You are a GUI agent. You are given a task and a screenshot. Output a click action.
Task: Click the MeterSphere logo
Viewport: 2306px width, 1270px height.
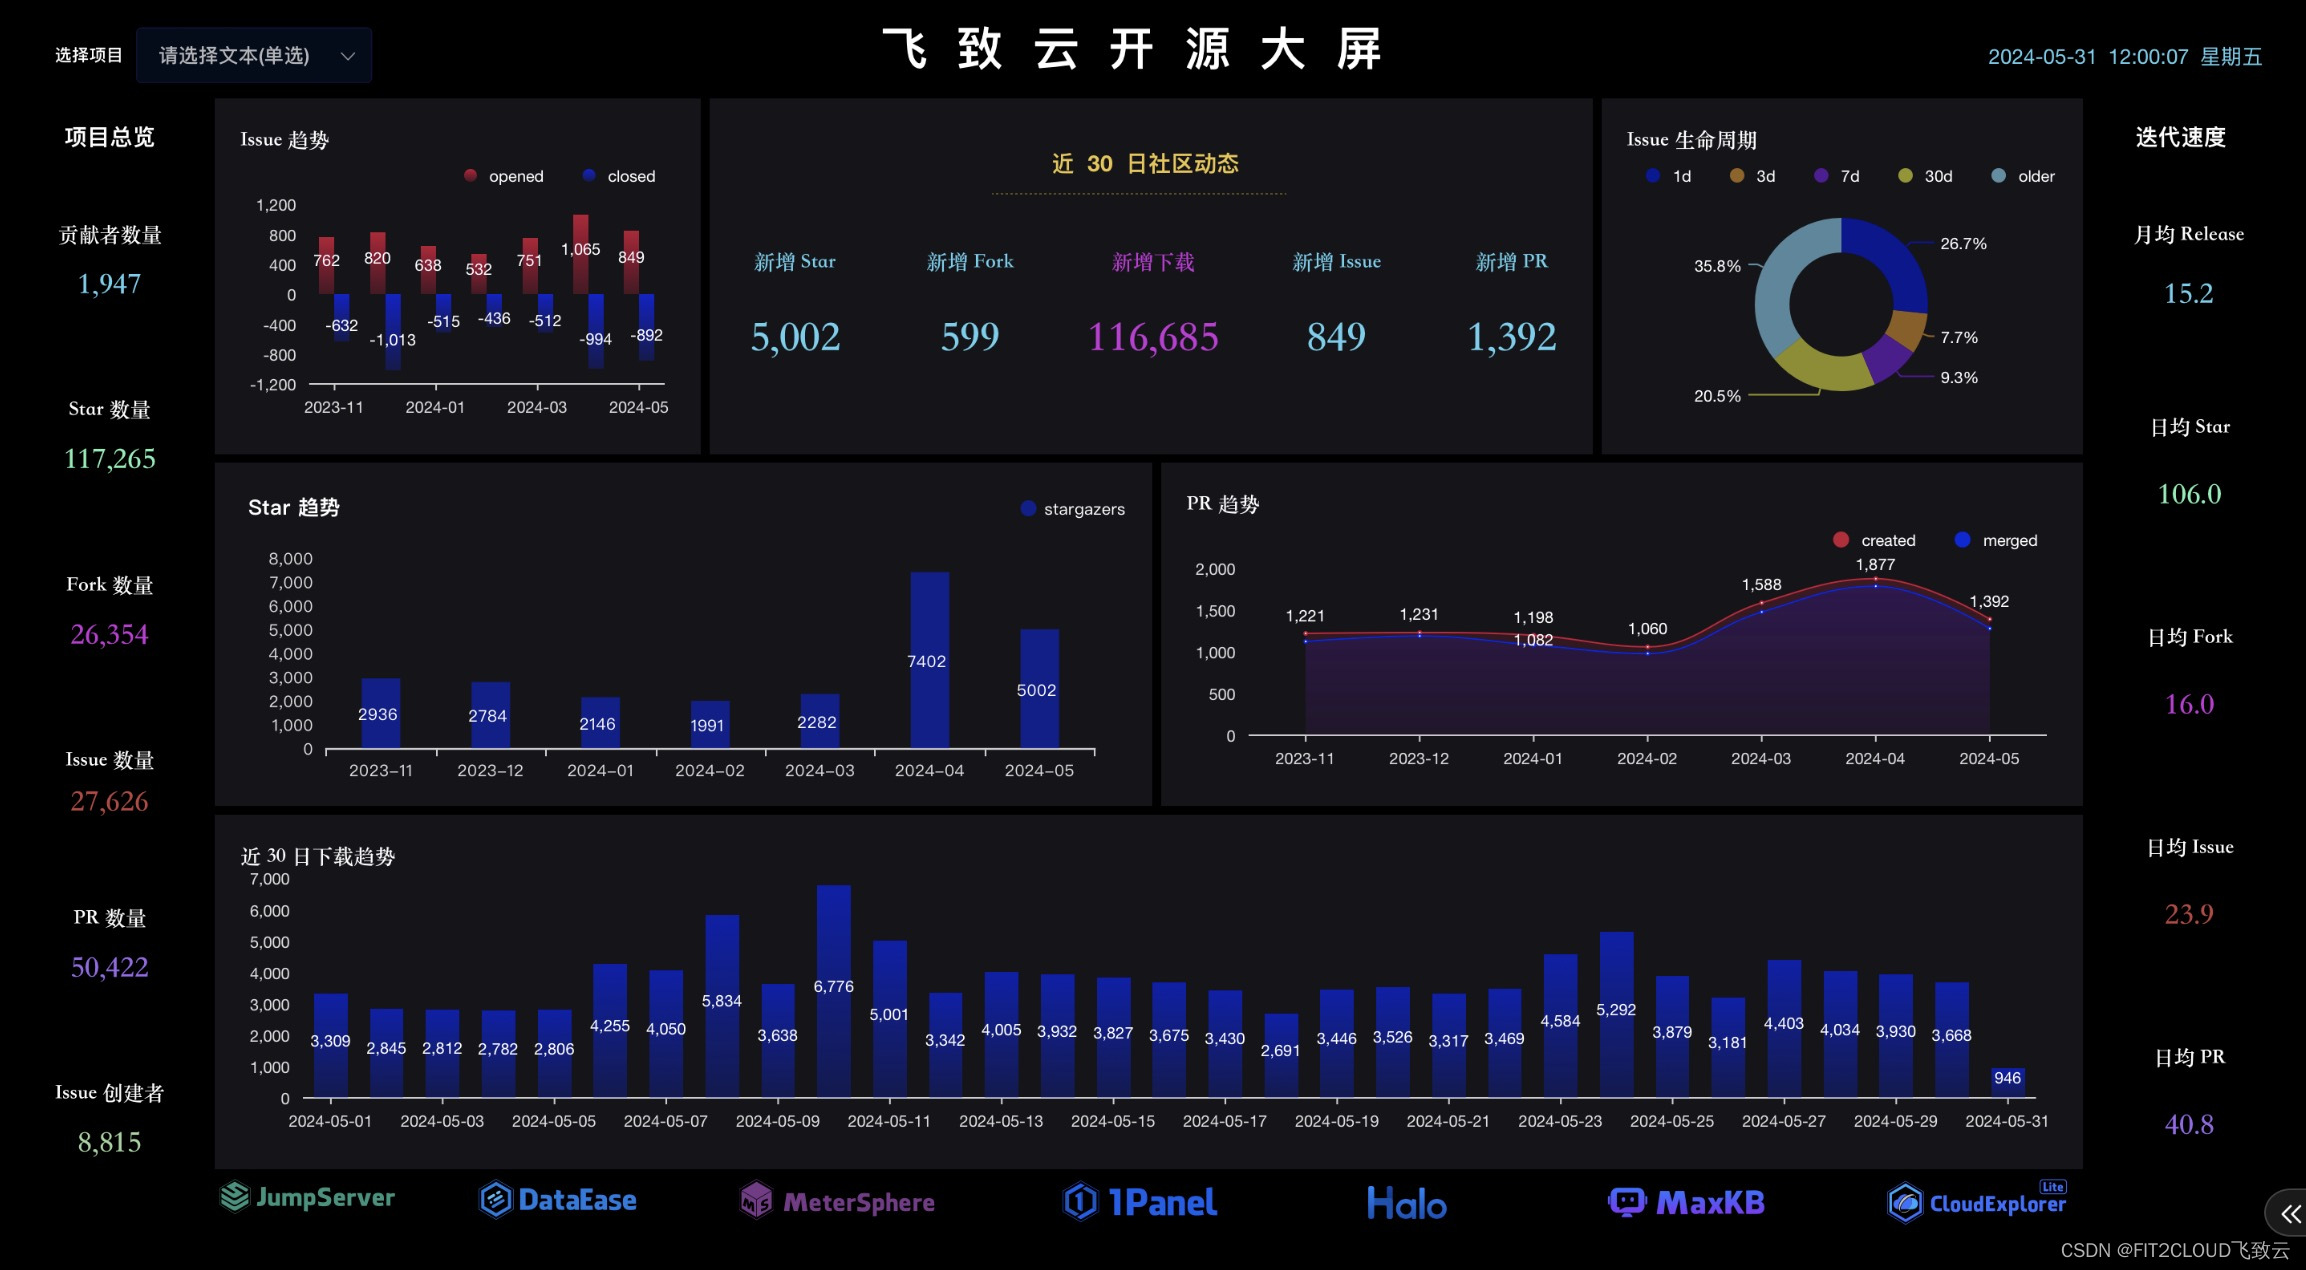click(x=837, y=1201)
